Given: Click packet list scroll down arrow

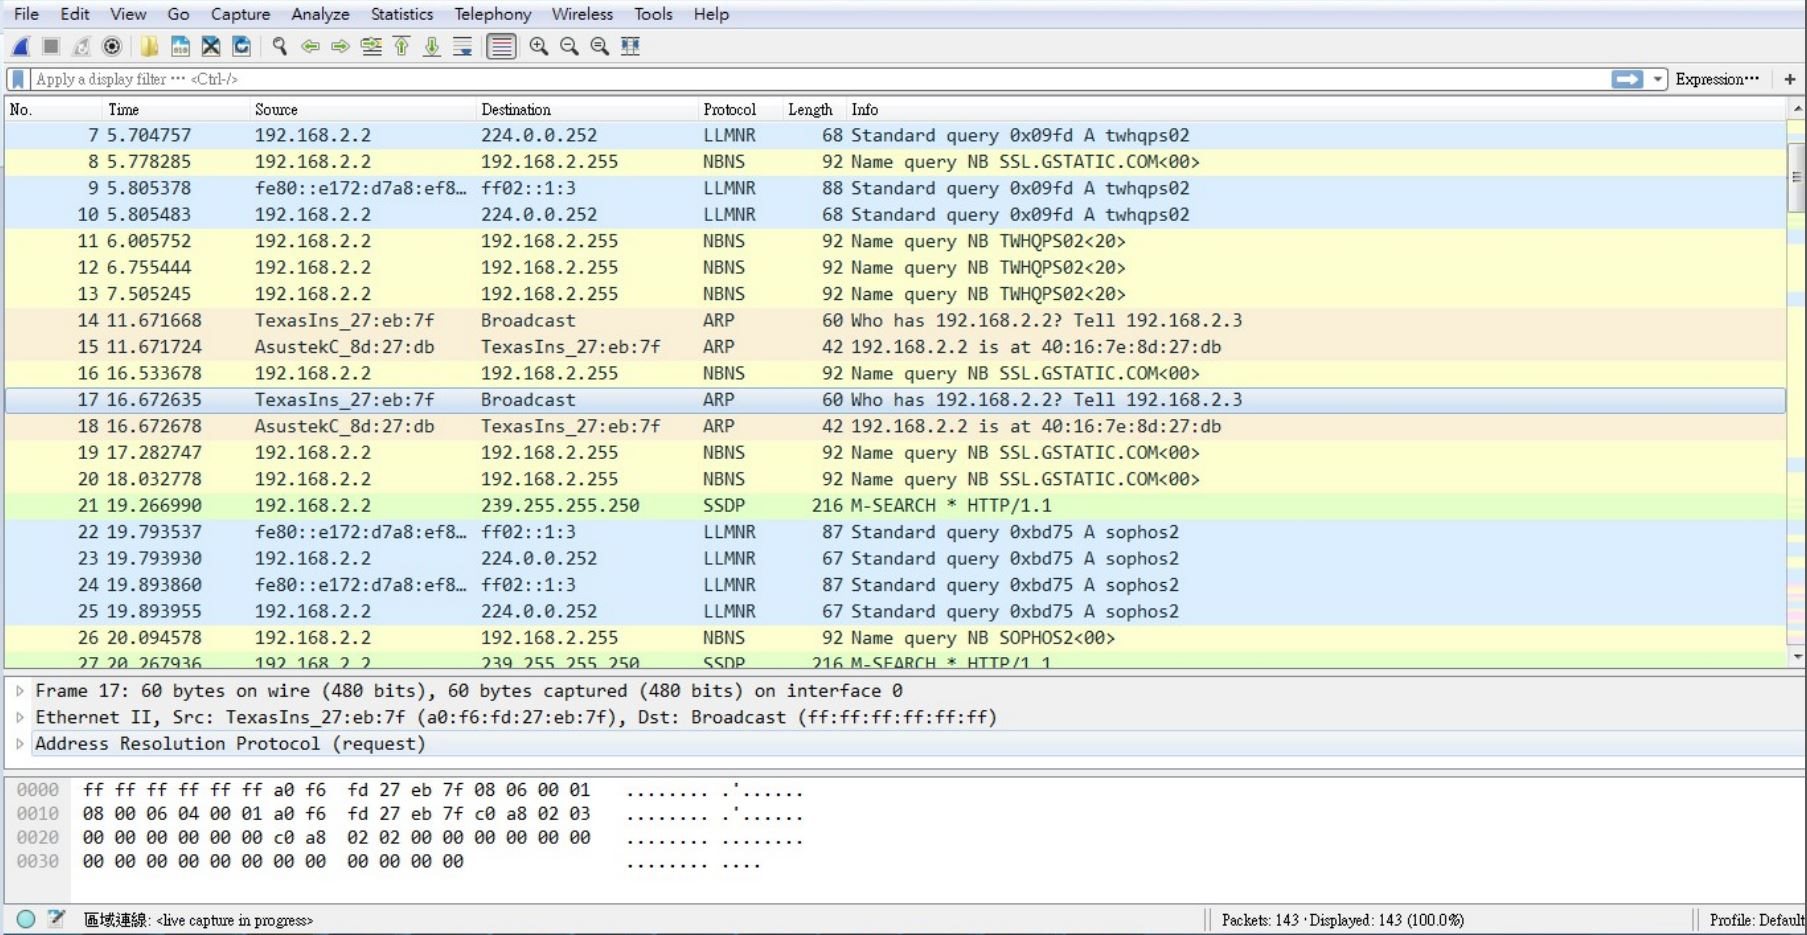Looking at the screenshot, I should (x=1796, y=656).
